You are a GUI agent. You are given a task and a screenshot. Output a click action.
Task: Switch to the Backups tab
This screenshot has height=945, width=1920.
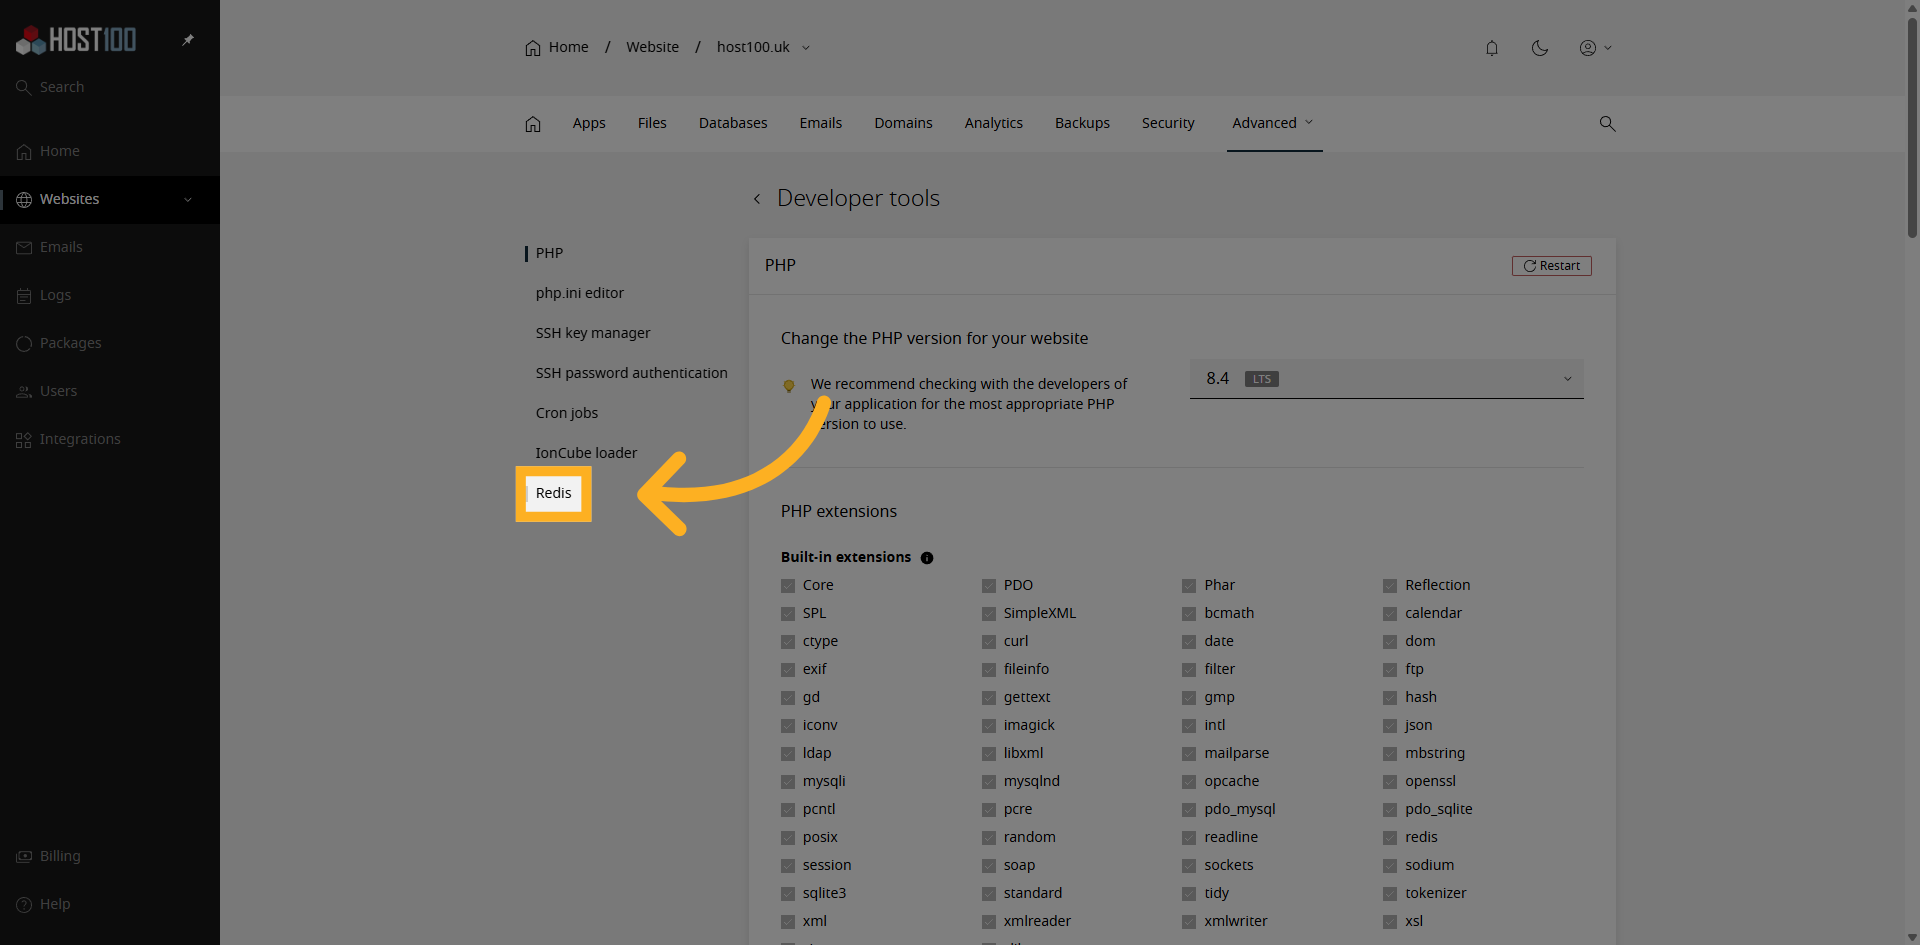coord(1082,123)
